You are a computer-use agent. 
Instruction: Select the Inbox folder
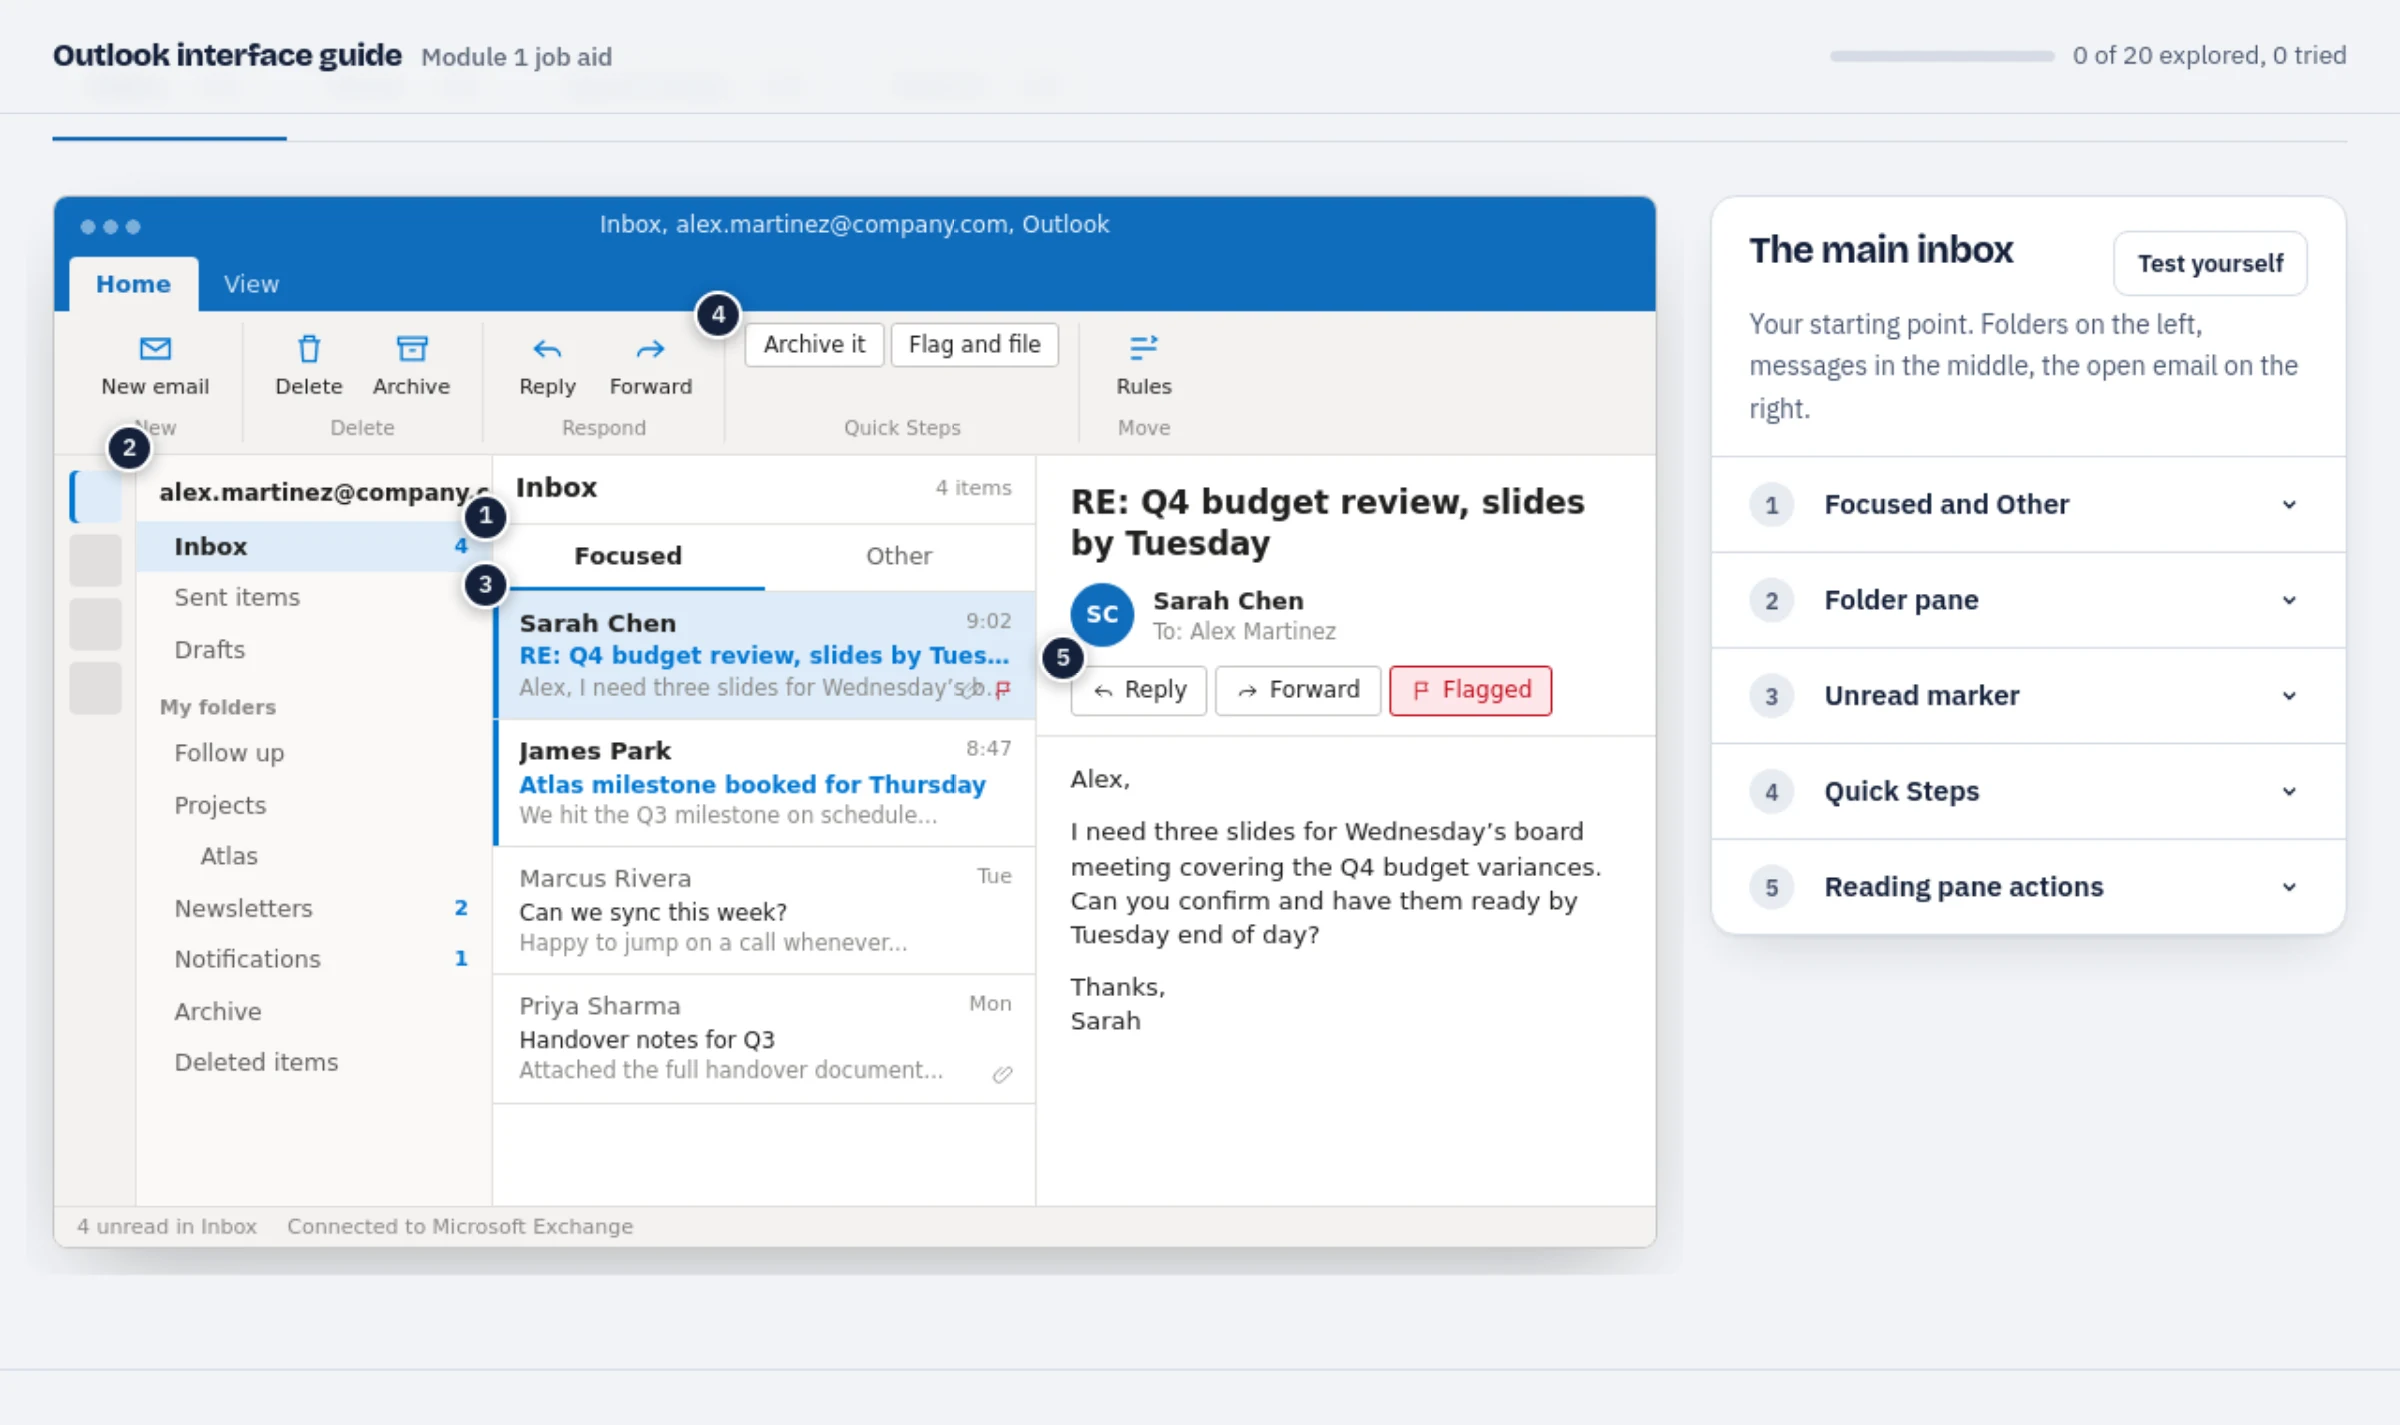(x=313, y=546)
